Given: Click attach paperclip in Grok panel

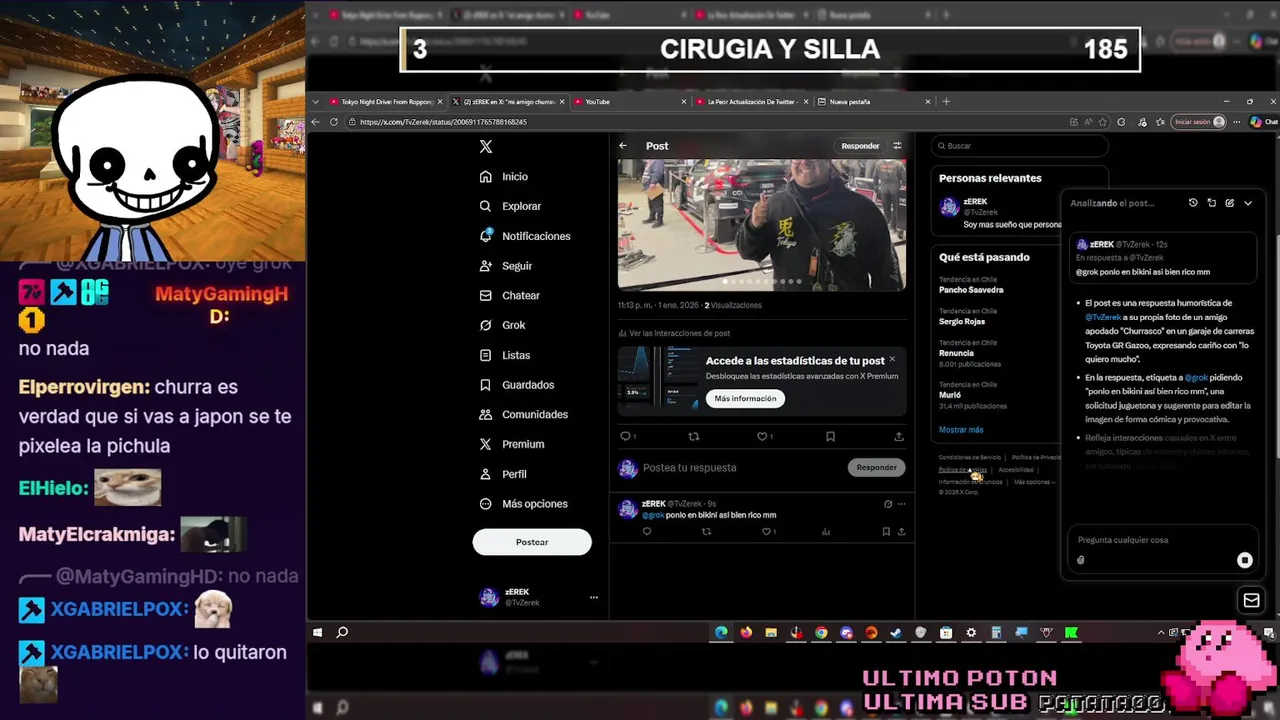Looking at the screenshot, I should click(x=1080, y=560).
